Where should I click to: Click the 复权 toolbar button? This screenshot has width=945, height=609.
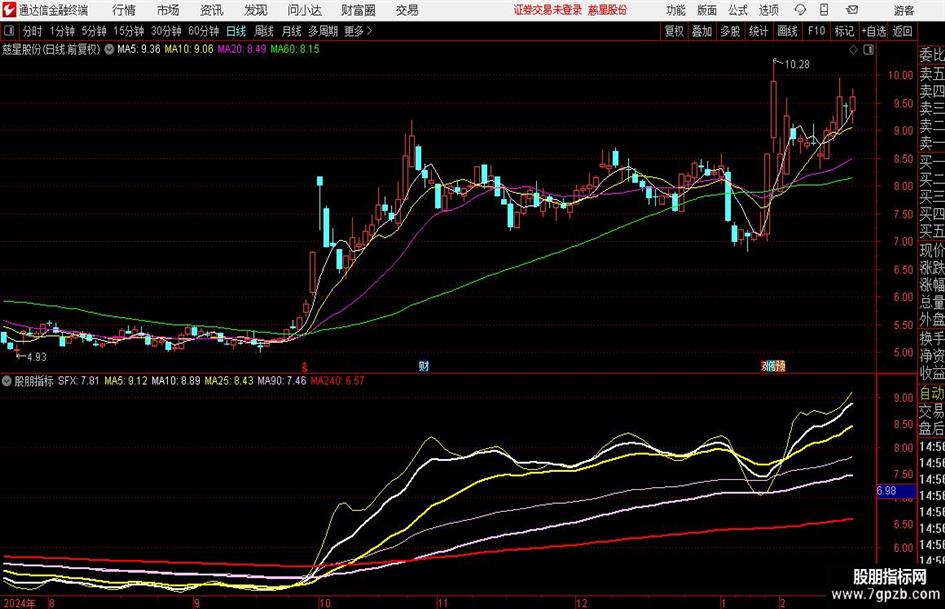pyautogui.click(x=674, y=31)
